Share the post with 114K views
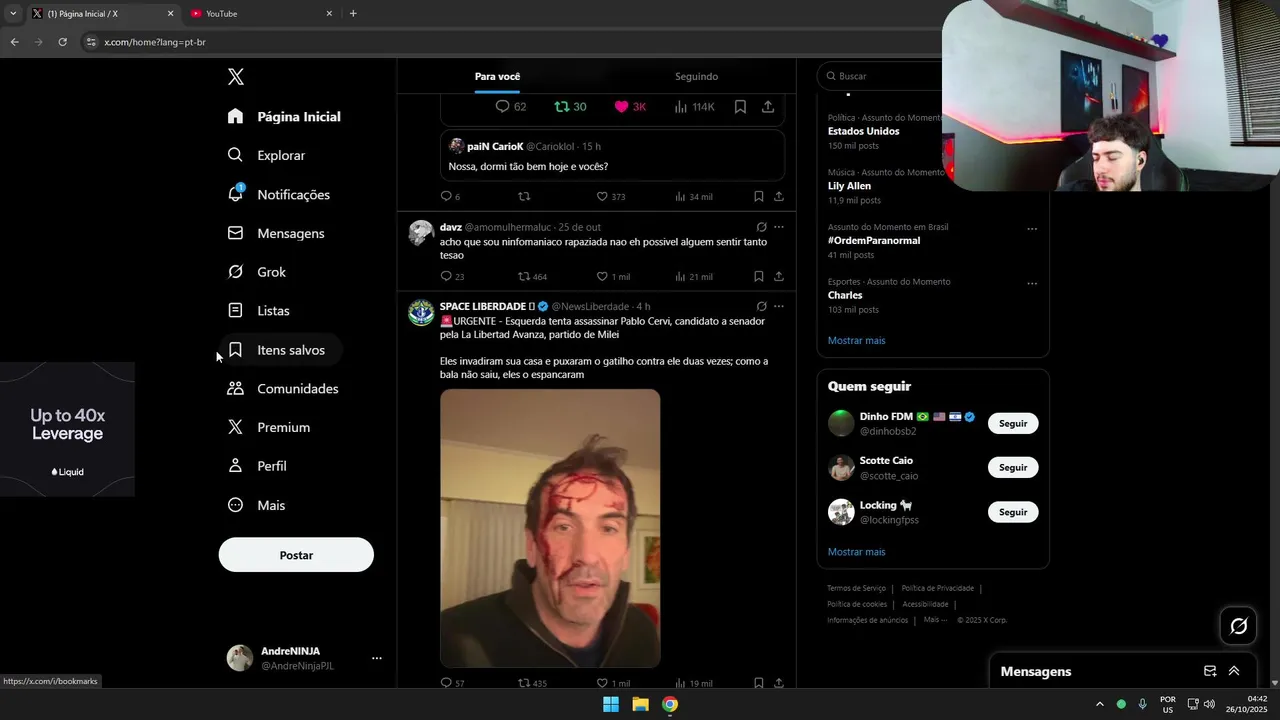 click(768, 106)
